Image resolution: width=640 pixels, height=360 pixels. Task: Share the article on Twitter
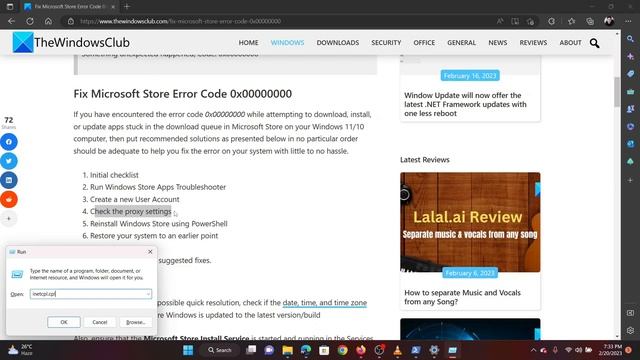click(9, 161)
